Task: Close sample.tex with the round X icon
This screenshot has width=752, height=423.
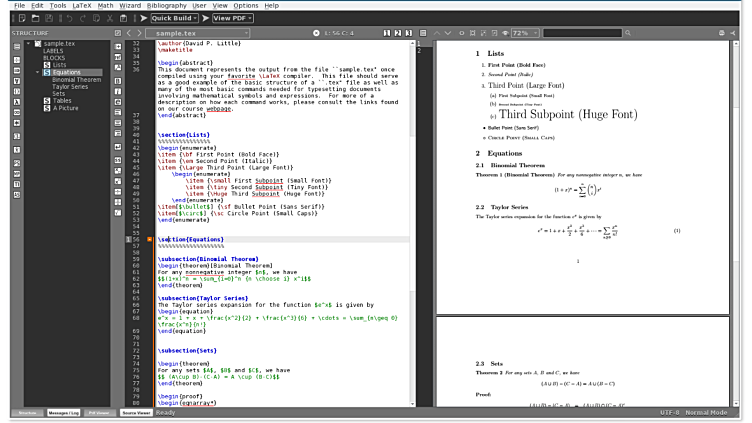Action: click(x=314, y=33)
